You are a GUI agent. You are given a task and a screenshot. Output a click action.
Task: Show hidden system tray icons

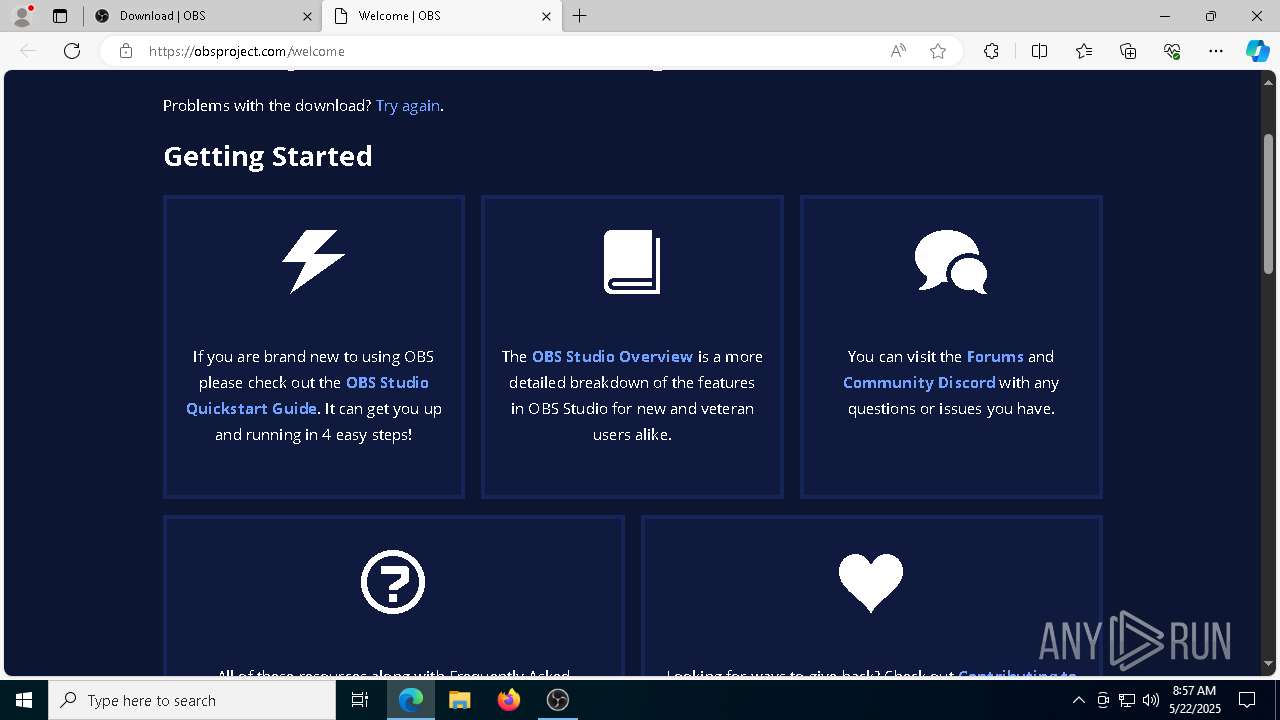pos(1078,700)
